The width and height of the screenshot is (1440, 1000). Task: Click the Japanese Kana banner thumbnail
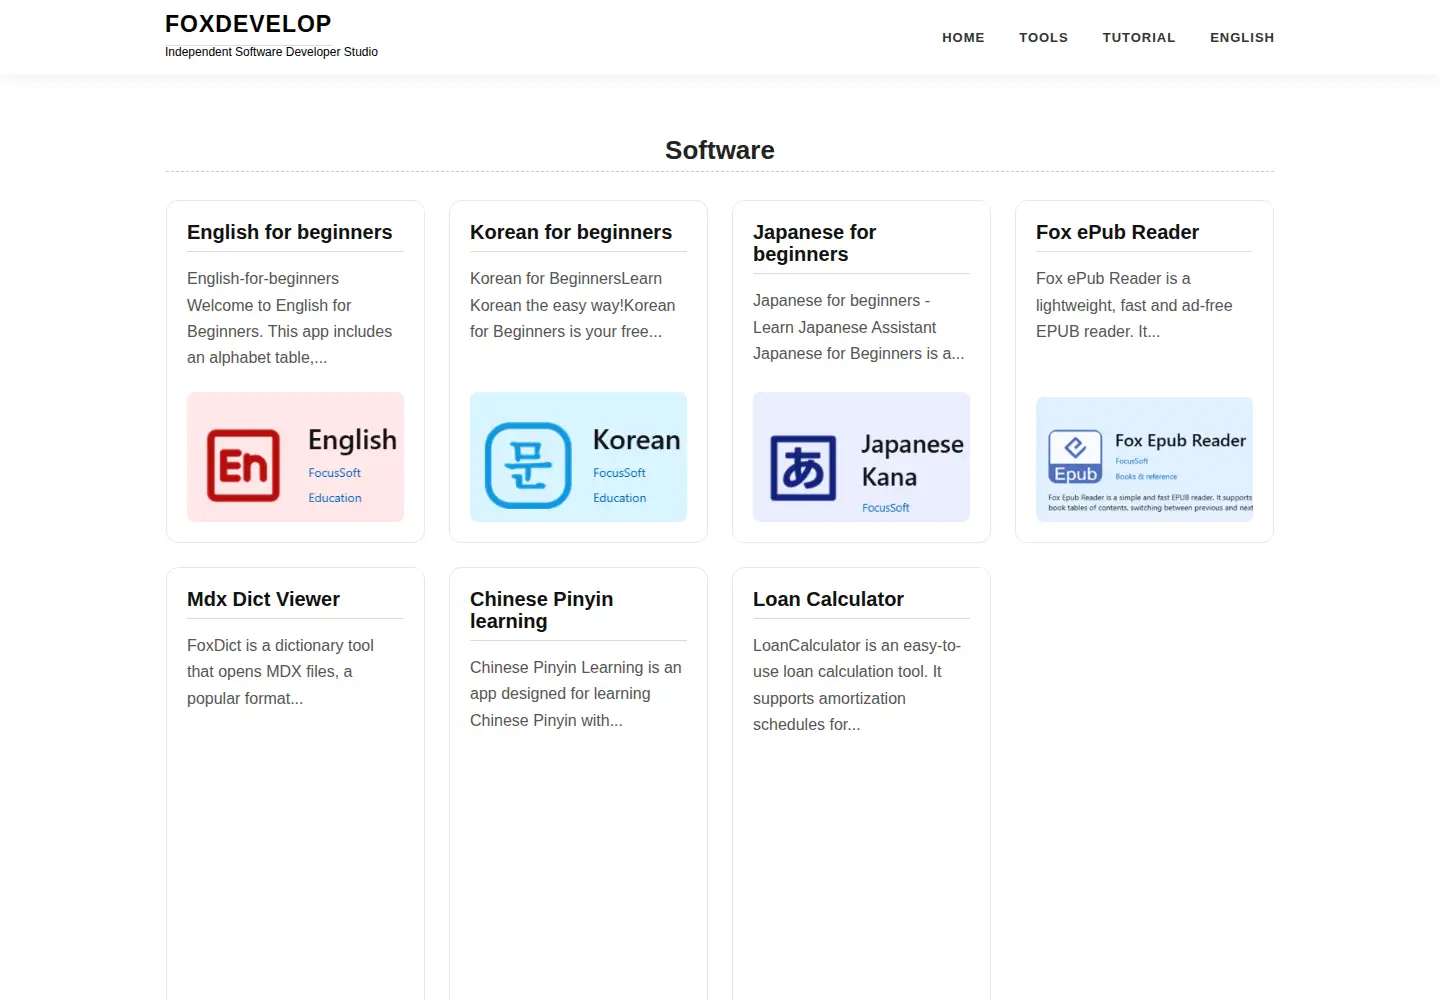coord(861,457)
